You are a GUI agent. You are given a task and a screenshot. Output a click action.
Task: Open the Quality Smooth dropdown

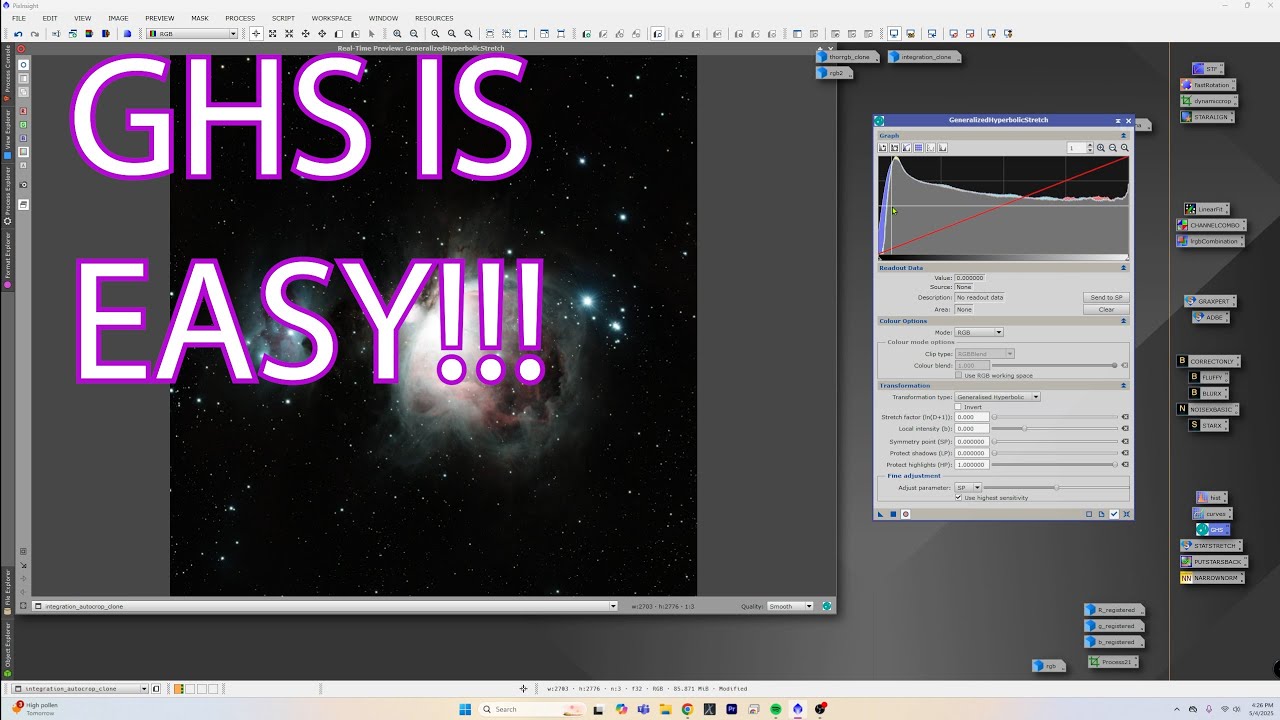pyautogui.click(x=791, y=606)
